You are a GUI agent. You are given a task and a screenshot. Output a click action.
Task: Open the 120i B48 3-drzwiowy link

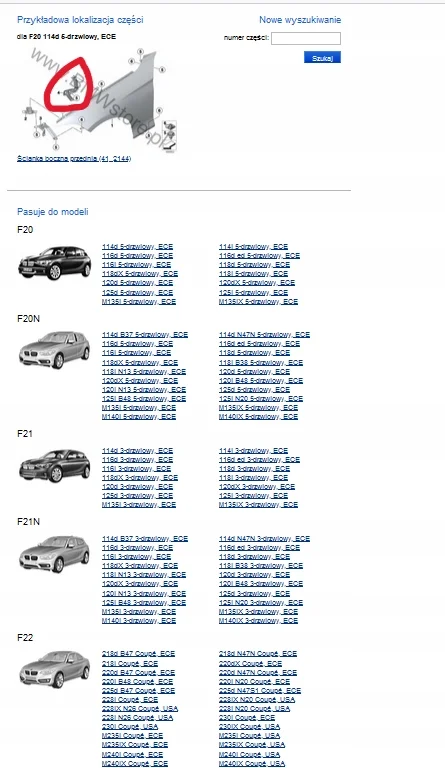pos(261,584)
